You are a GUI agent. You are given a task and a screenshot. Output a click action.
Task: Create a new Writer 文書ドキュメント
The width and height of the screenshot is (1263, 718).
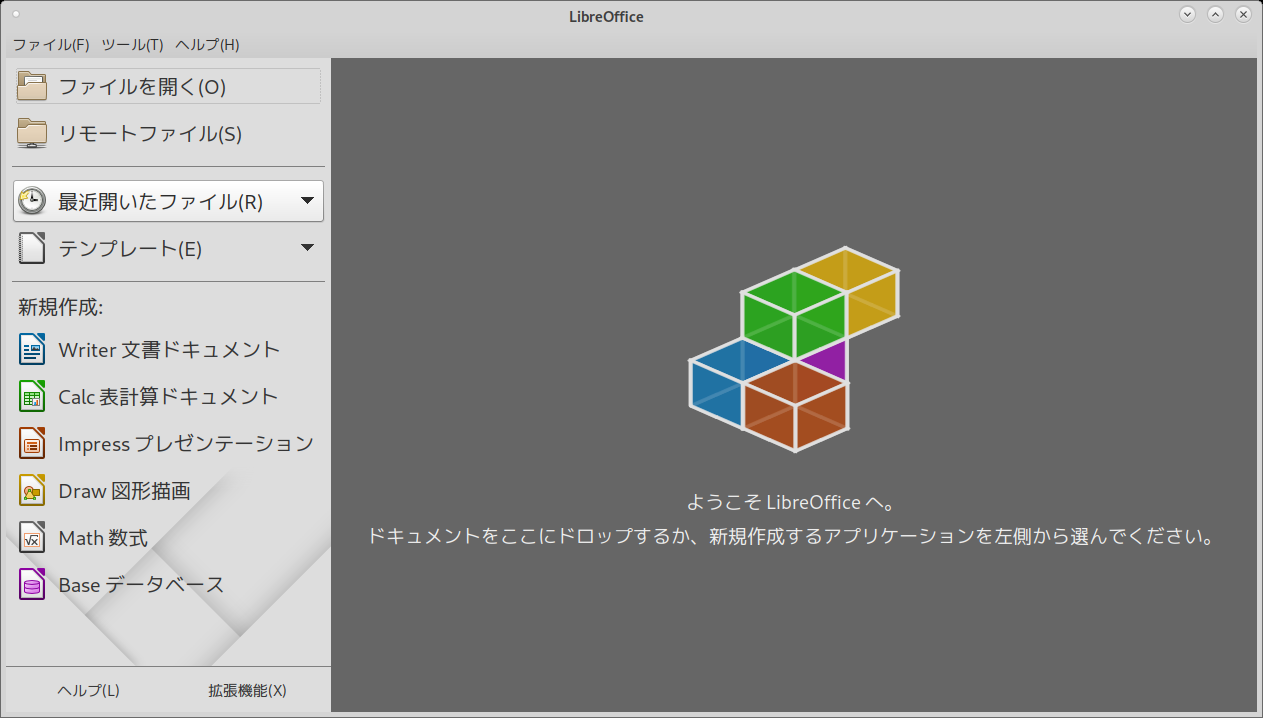169,350
